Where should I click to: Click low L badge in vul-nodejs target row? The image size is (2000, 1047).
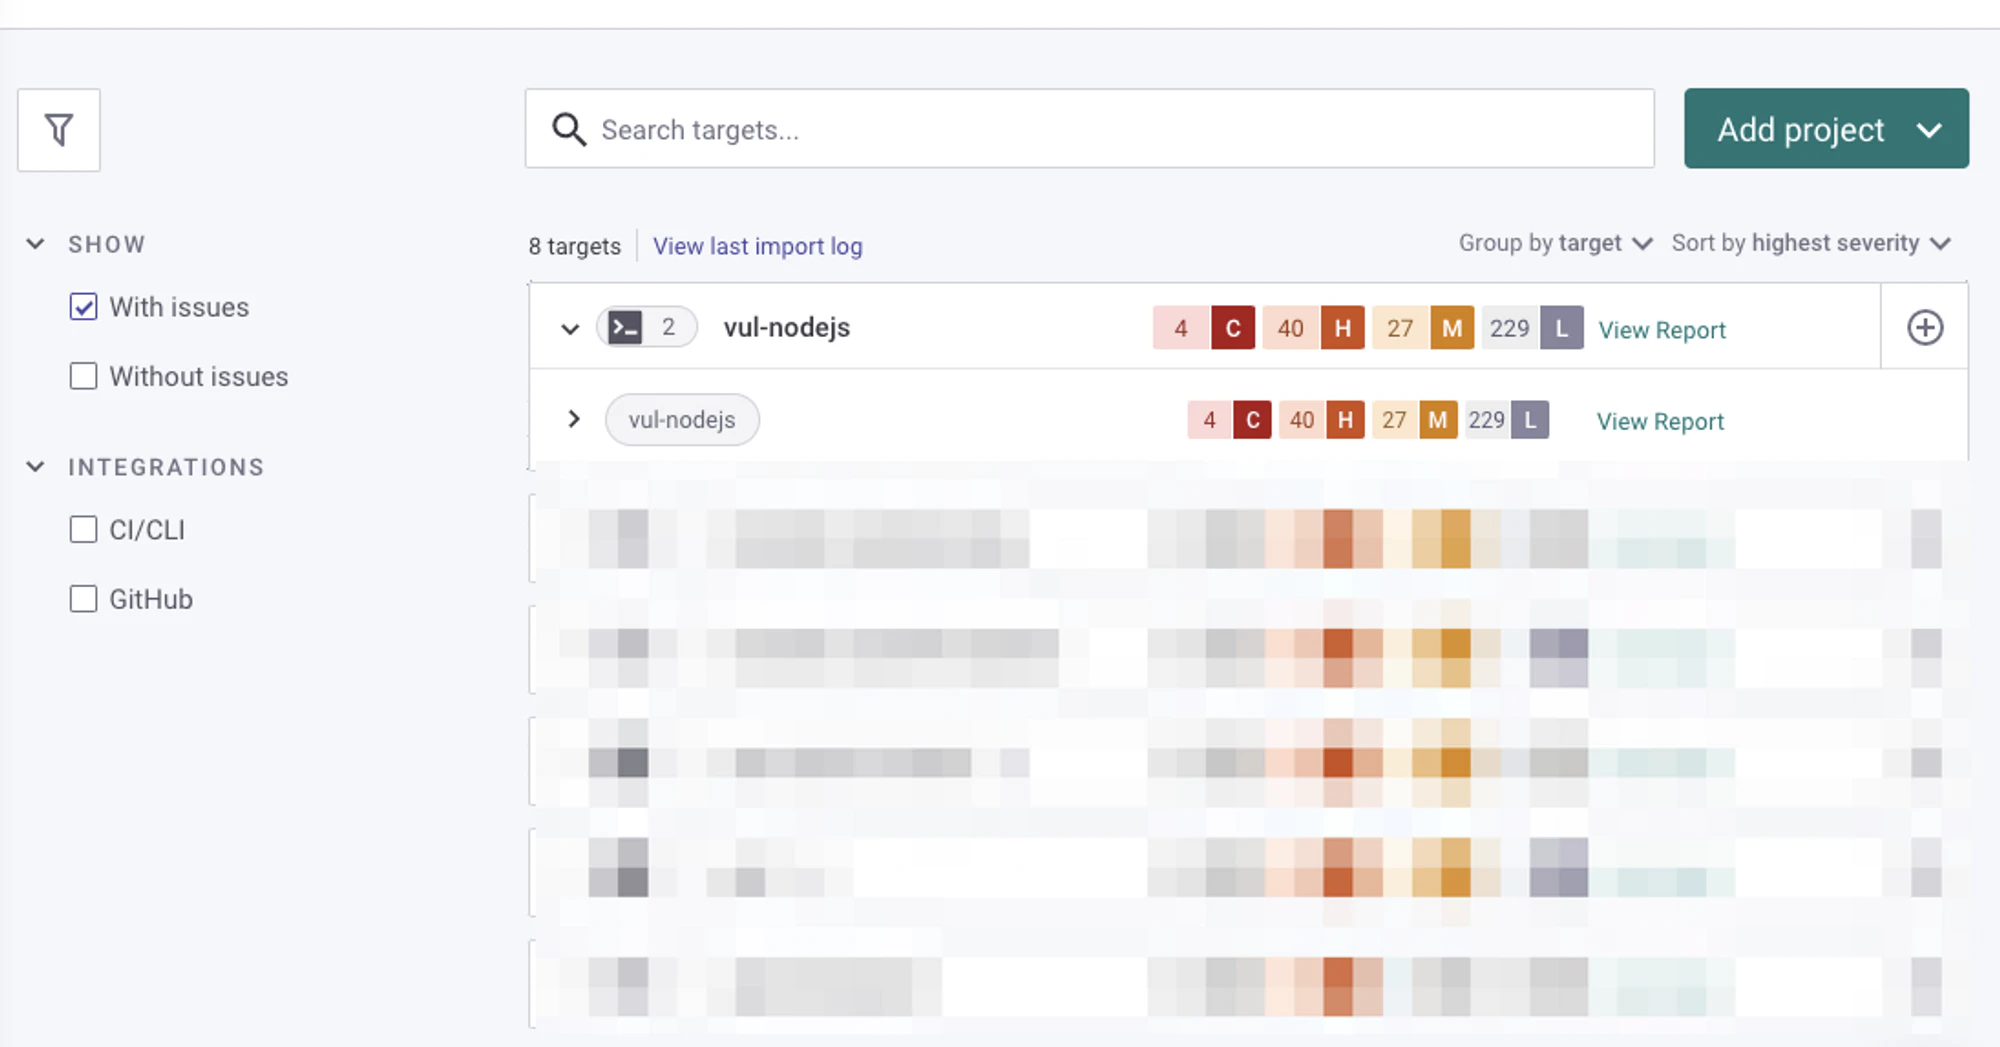tap(1562, 328)
